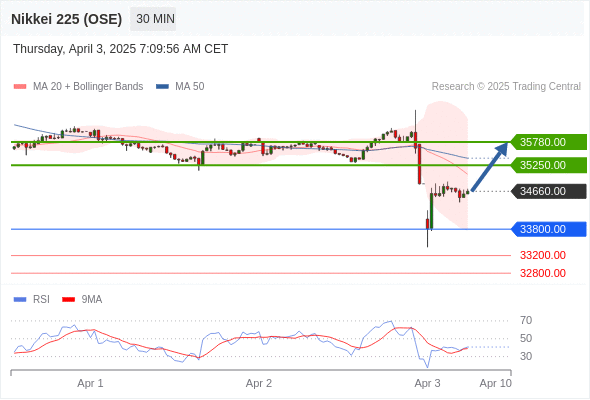The width and height of the screenshot is (590, 400).
Task: Click the red 9MA legend swatch
Action: 68,300
